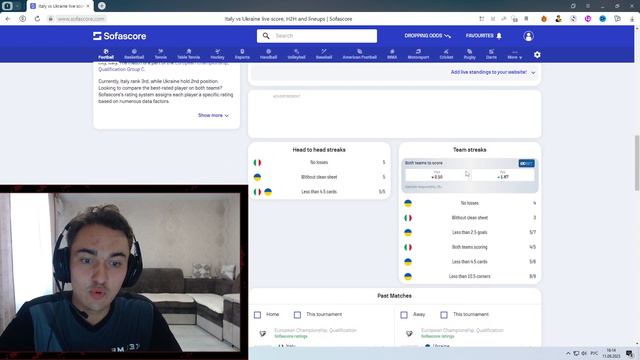
Task: Open a new browser tab
Action: pyautogui.click(x=102, y=6)
